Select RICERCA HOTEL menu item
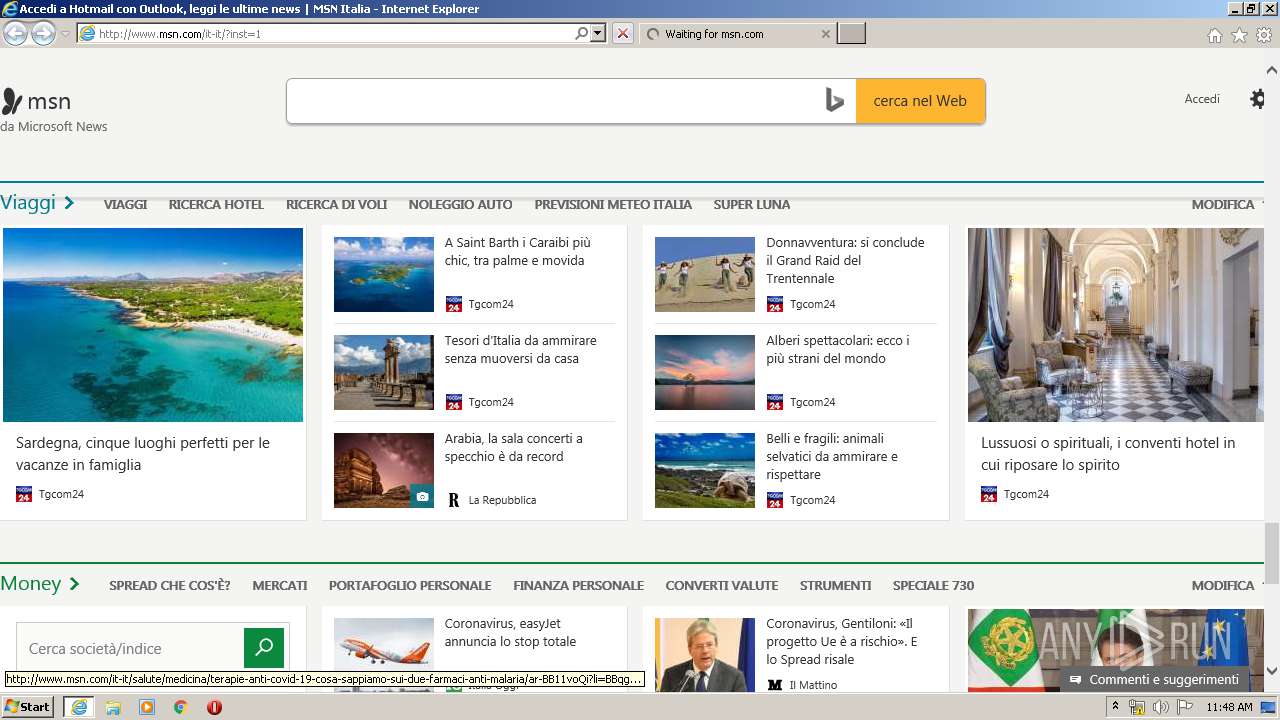This screenshot has height=720, width=1280. coord(216,204)
